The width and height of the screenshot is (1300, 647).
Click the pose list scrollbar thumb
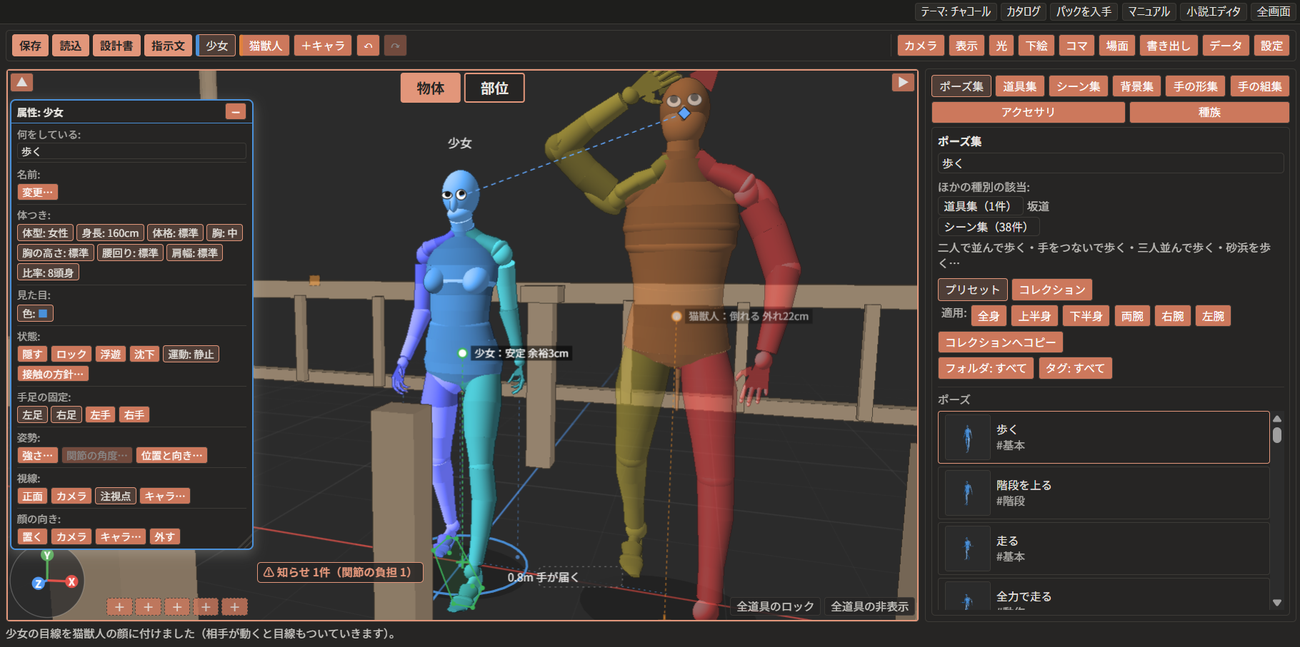coord(1277,435)
